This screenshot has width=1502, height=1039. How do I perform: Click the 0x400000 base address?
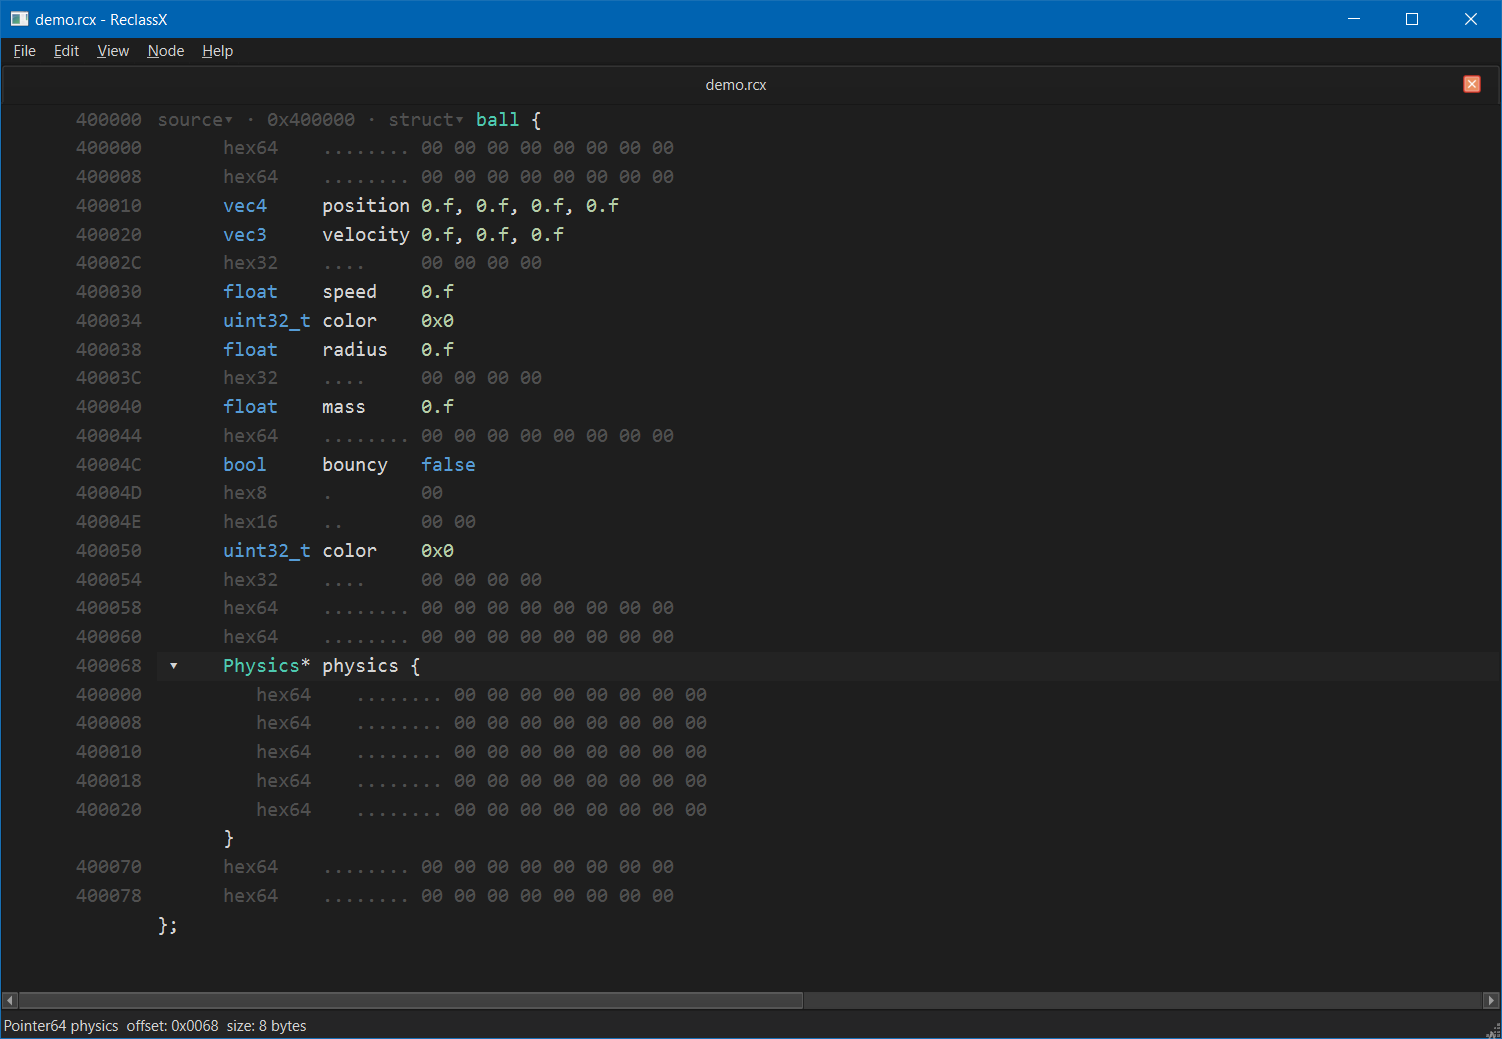(311, 120)
